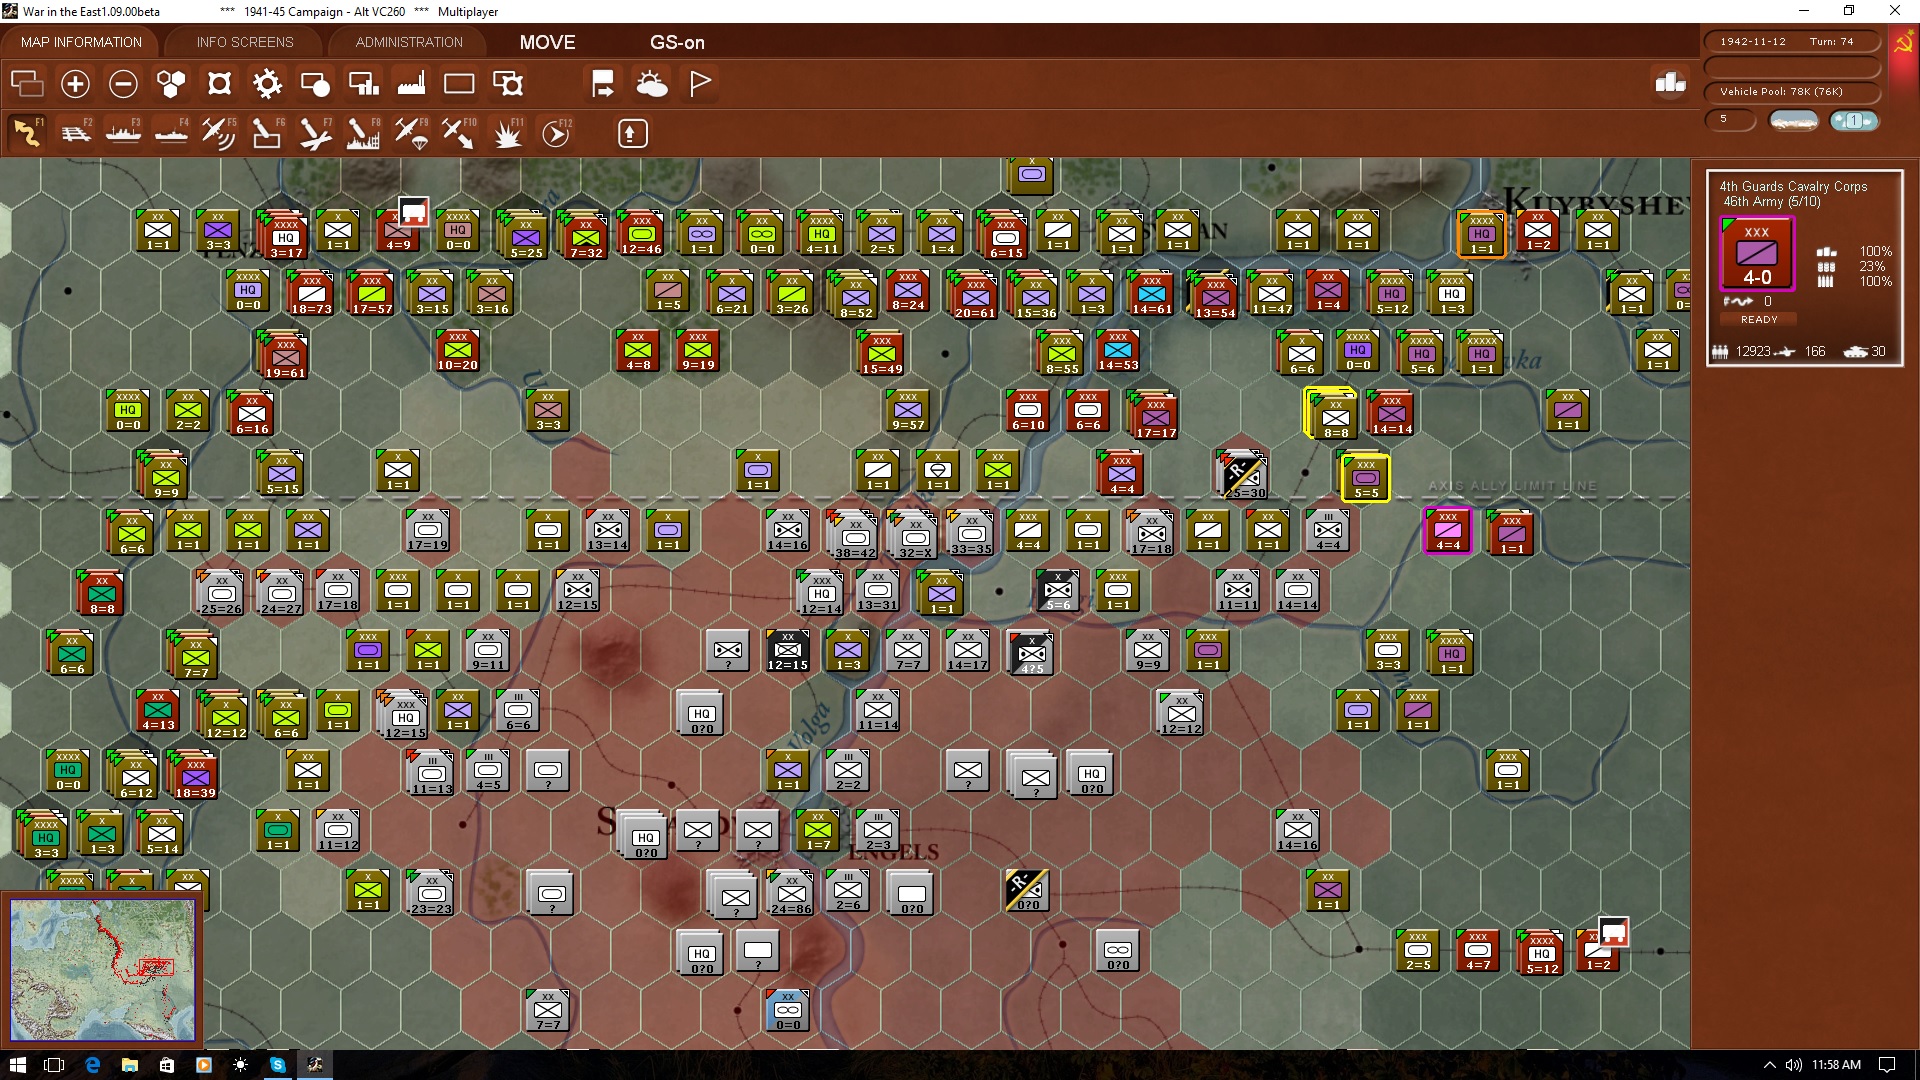This screenshot has width=1920, height=1080.
Task: Toggle the factory display icon
Action: click(x=411, y=84)
